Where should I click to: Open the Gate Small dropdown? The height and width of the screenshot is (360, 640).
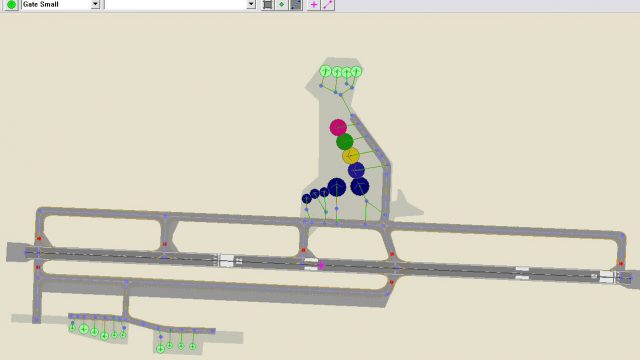coord(95,4)
